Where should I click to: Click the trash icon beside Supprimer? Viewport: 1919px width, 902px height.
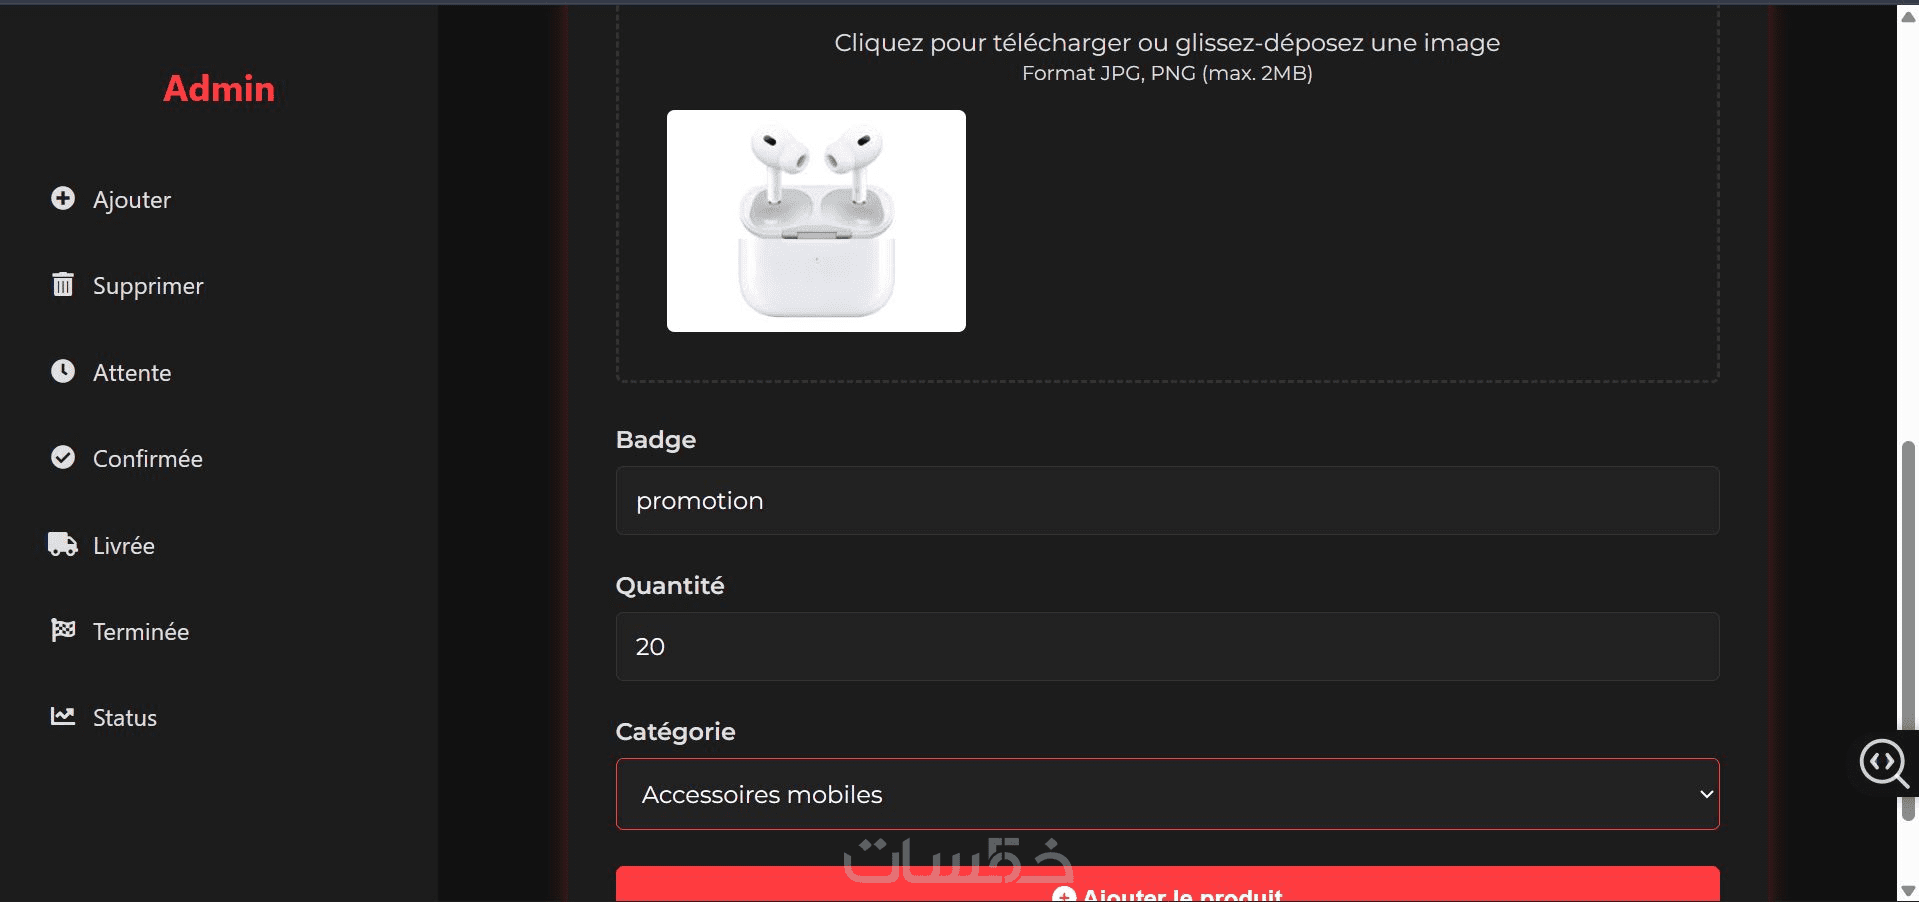[x=63, y=284]
